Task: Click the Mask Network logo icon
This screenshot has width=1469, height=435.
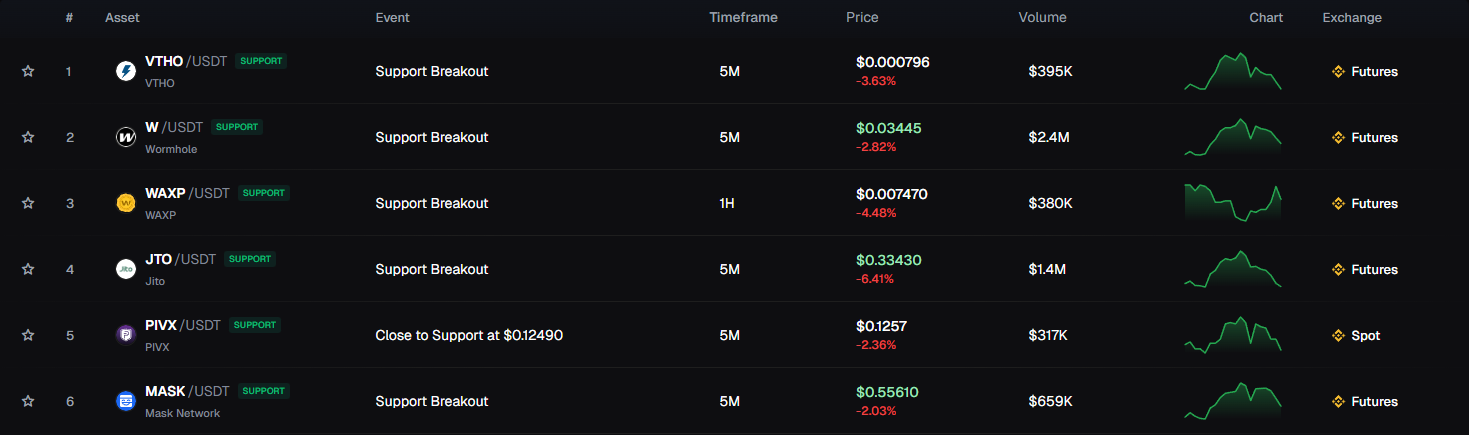Action: pos(126,401)
